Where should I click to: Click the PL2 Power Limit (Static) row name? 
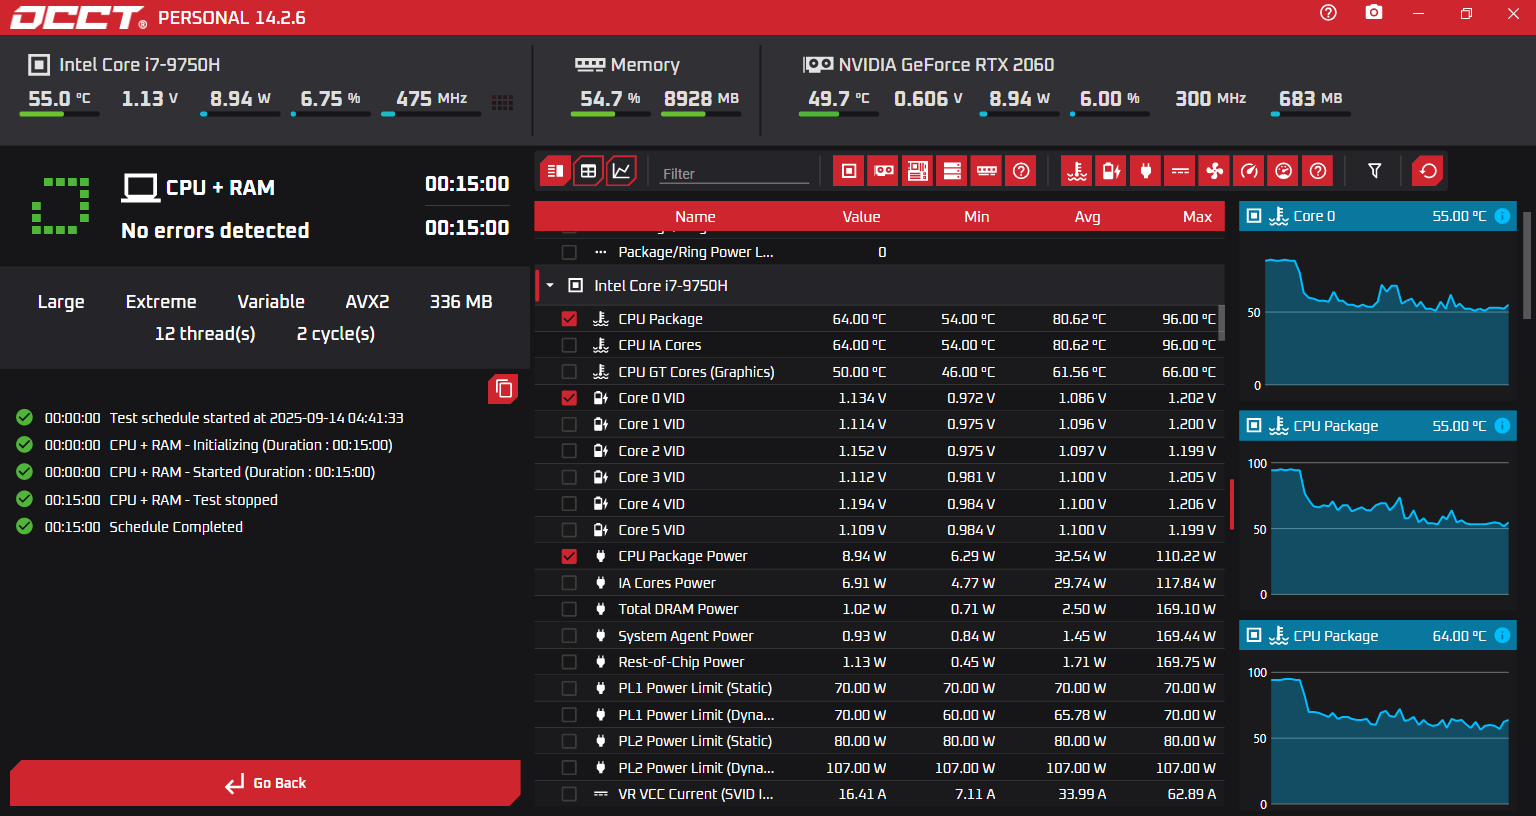pyautogui.click(x=695, y=741)
